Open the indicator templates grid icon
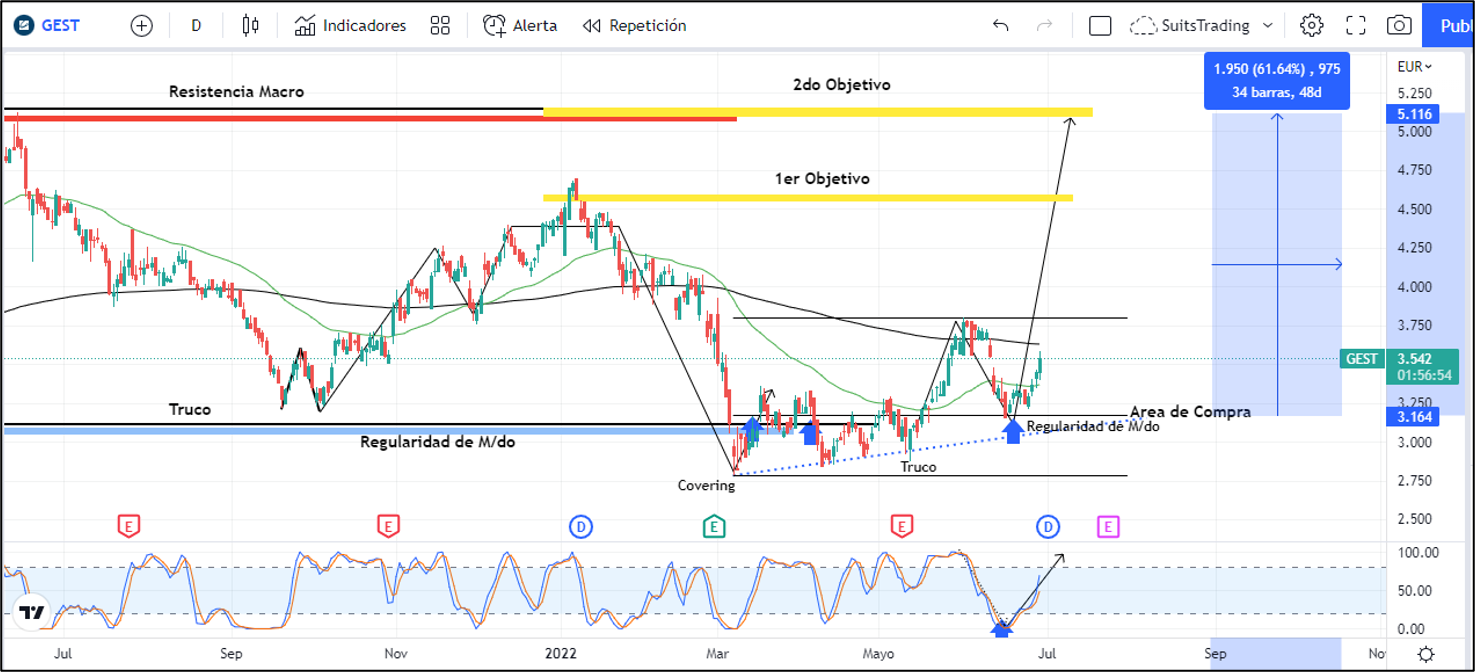1476x672 pixels. tap(439, 26)
